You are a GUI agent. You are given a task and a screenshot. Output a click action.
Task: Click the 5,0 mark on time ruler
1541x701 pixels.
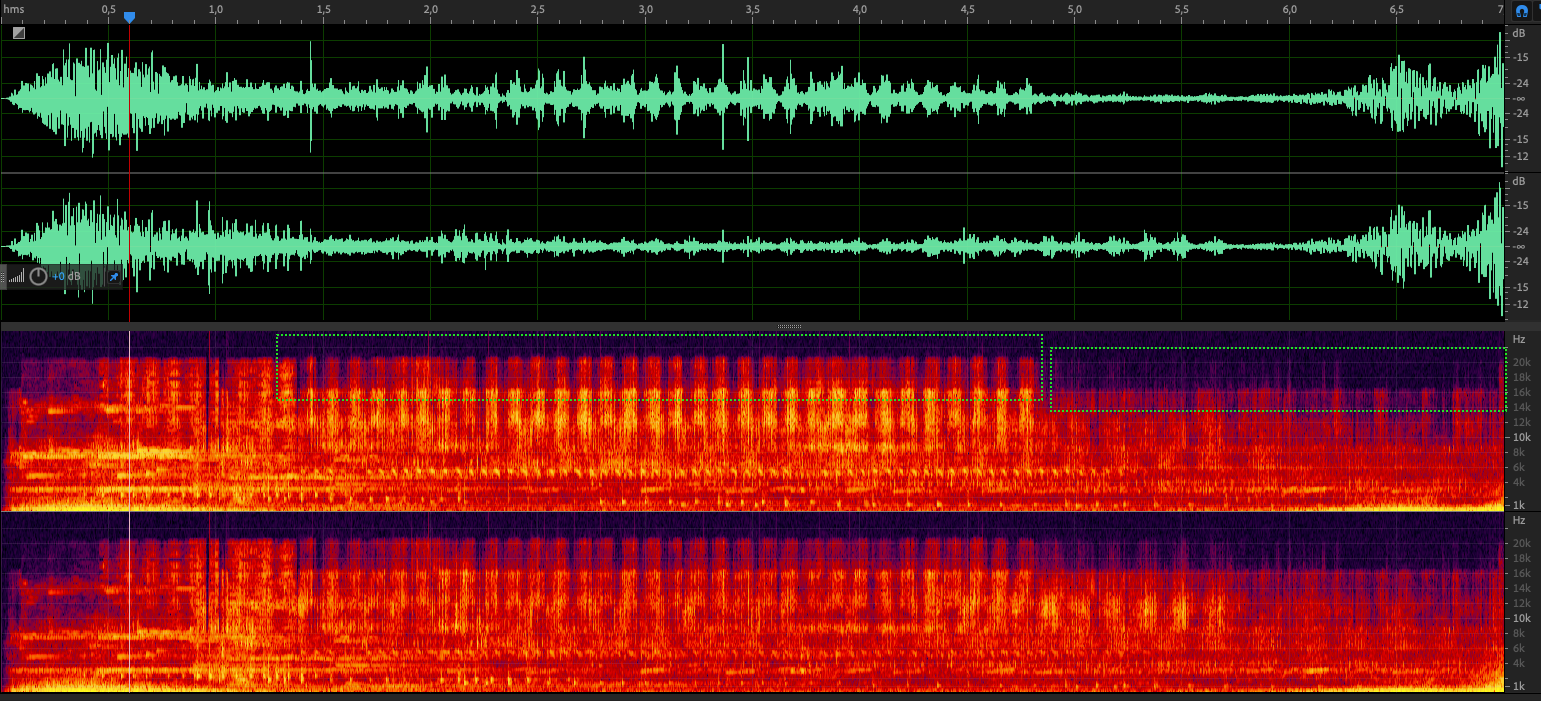(x=1074, y=9)
